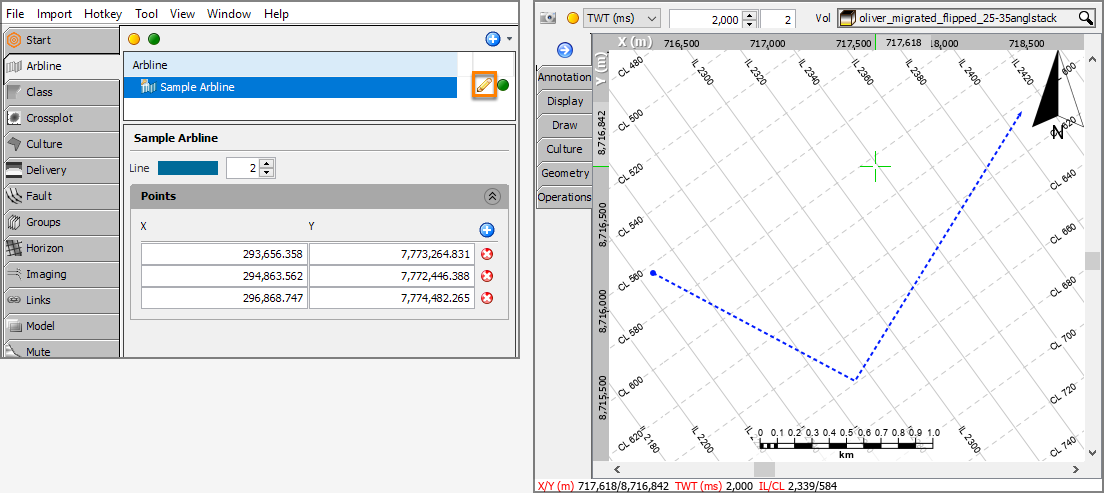1104x493 pixels.
Task: Open the Operations side tab
Action: coord(565,197)
